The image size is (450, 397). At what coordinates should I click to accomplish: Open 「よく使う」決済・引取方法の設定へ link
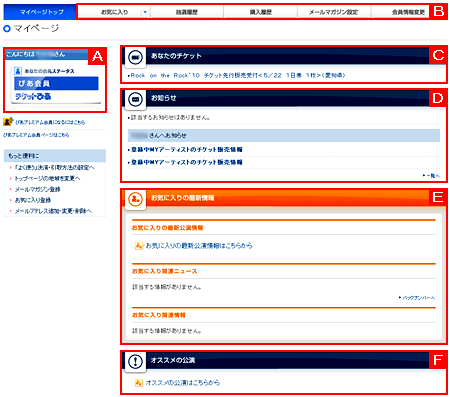click(54, 168)
